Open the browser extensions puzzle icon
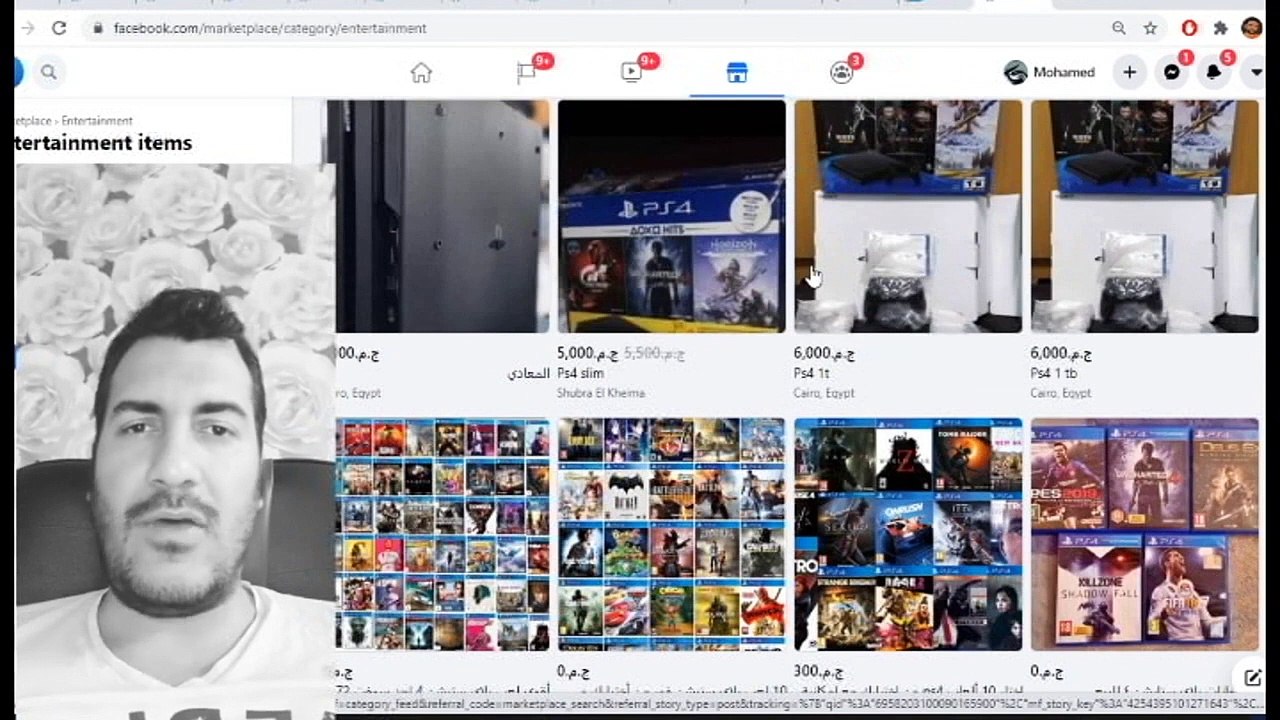 pos(1220,28)
